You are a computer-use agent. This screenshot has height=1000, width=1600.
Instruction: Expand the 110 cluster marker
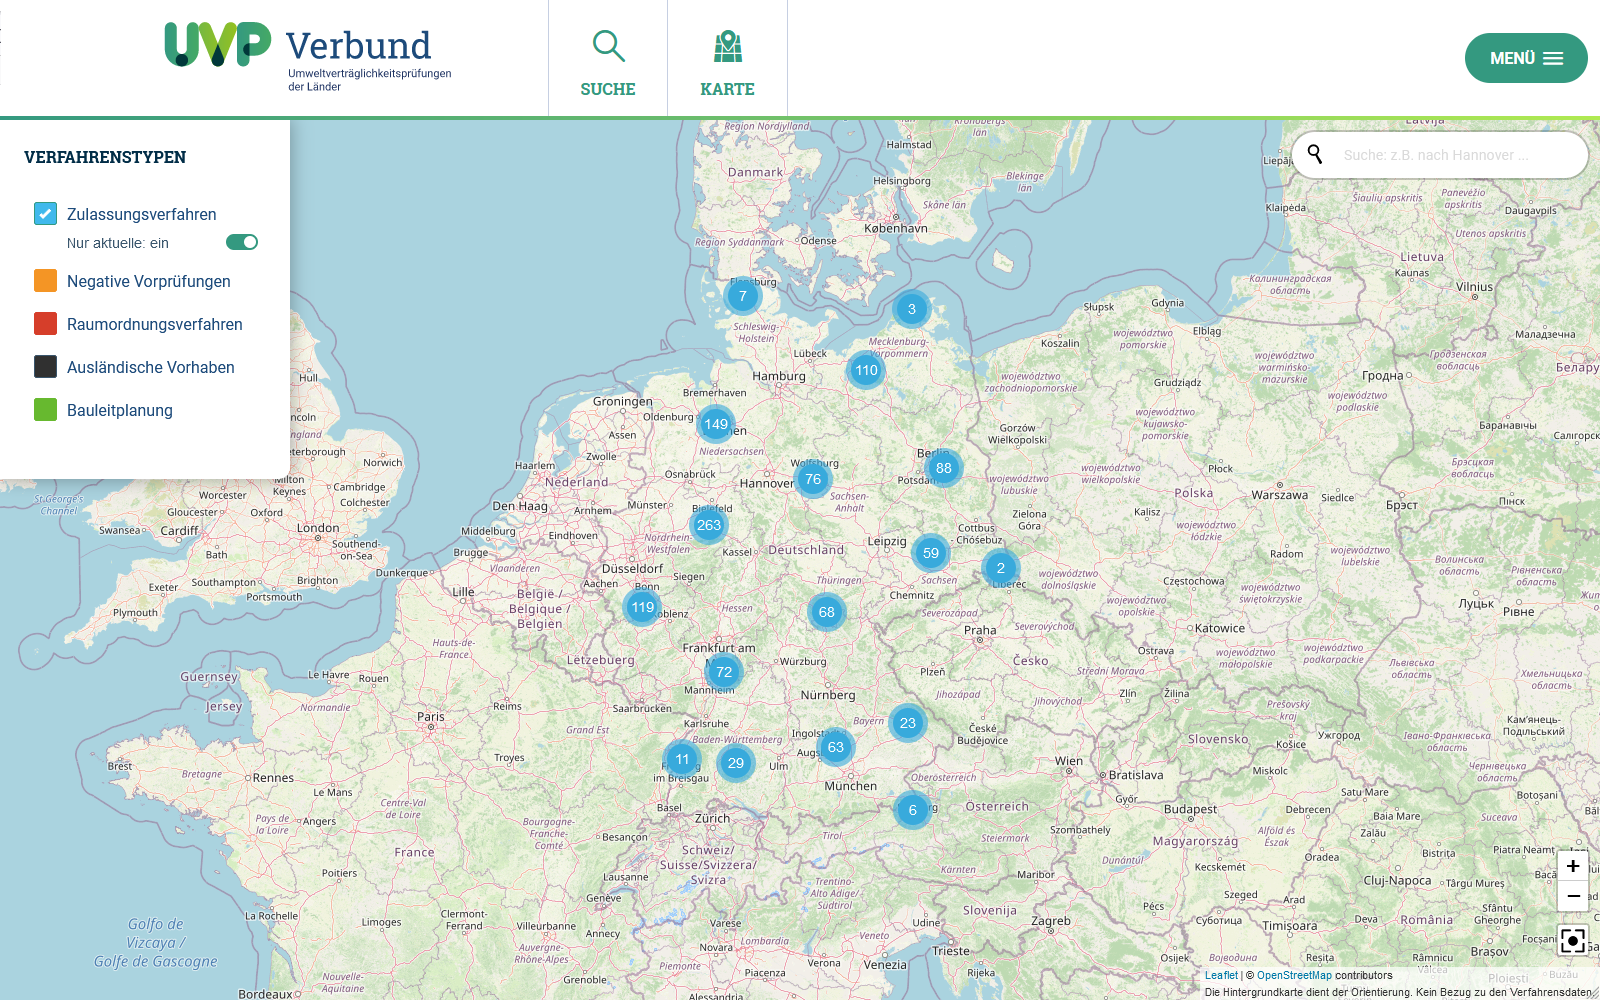click(866, 370)
